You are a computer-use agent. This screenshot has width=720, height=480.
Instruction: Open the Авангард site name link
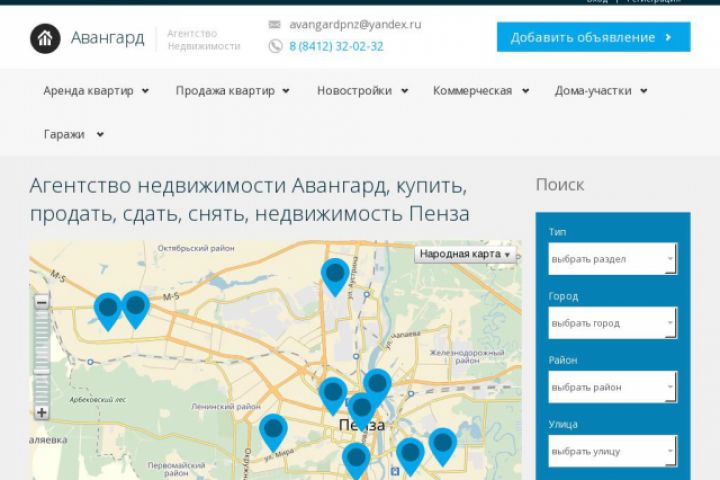point(107,38)
